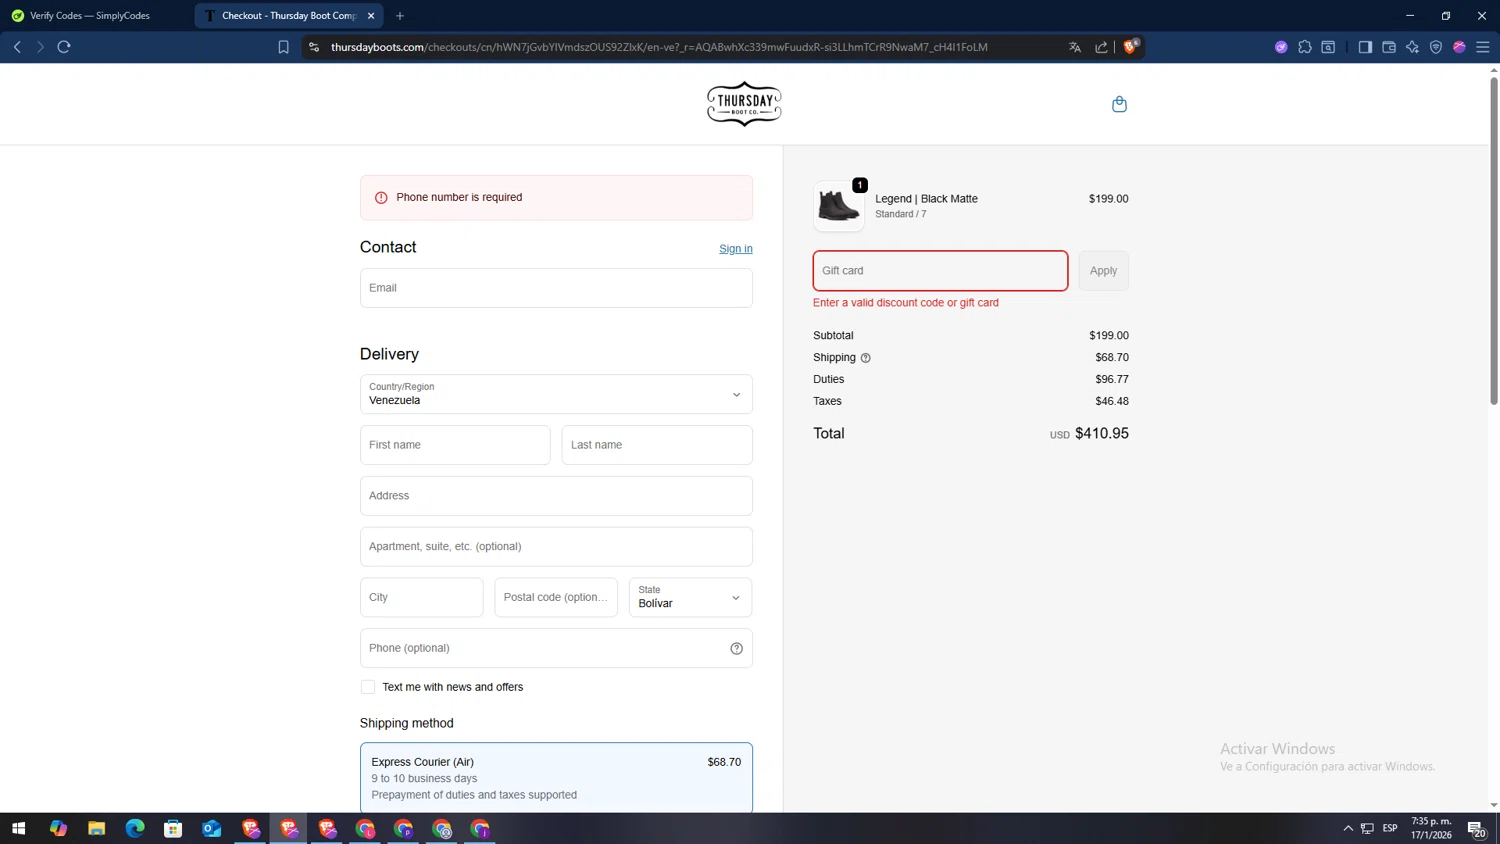Click the Address field
1500x844 pixels.
point(556,496)
